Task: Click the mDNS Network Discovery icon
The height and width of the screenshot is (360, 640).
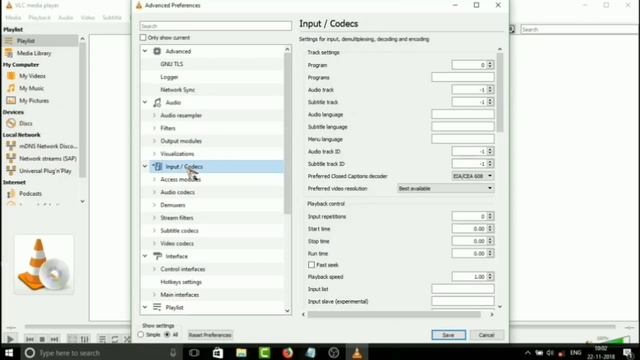Action: point(11,146)
